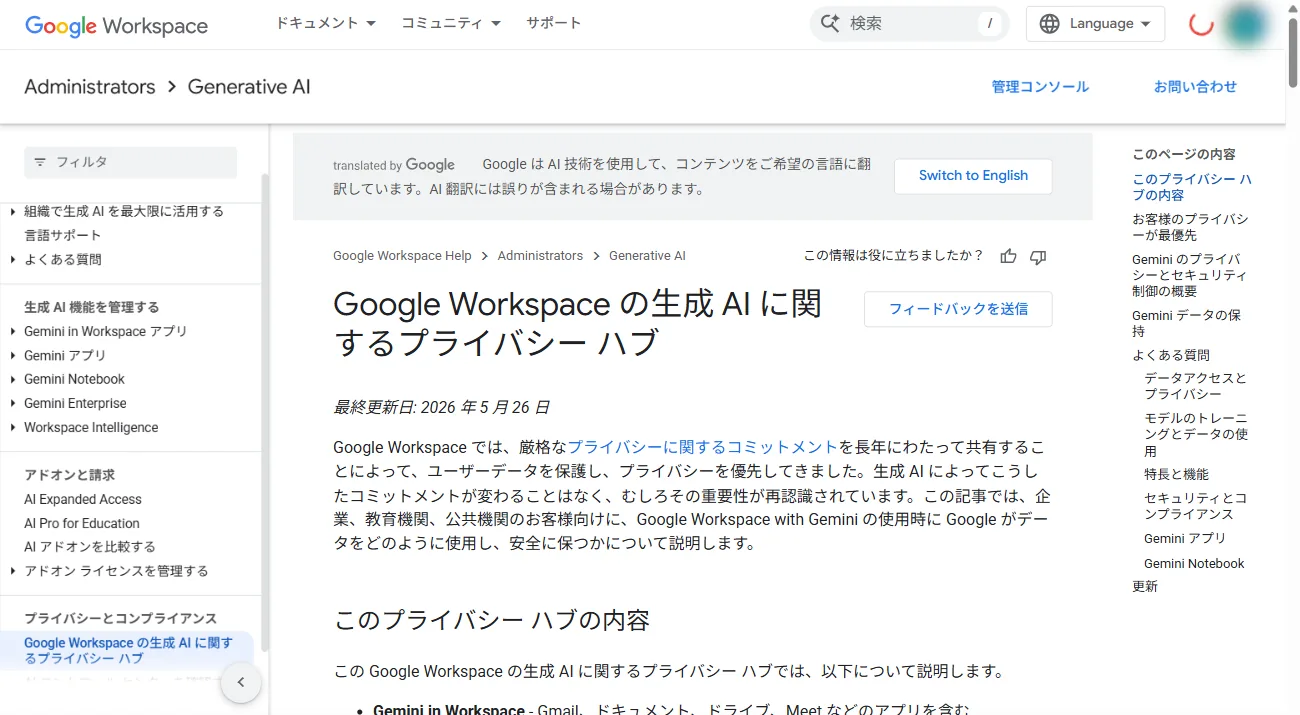
Task: Click the globe Language icon
Action: [1049, 24]
